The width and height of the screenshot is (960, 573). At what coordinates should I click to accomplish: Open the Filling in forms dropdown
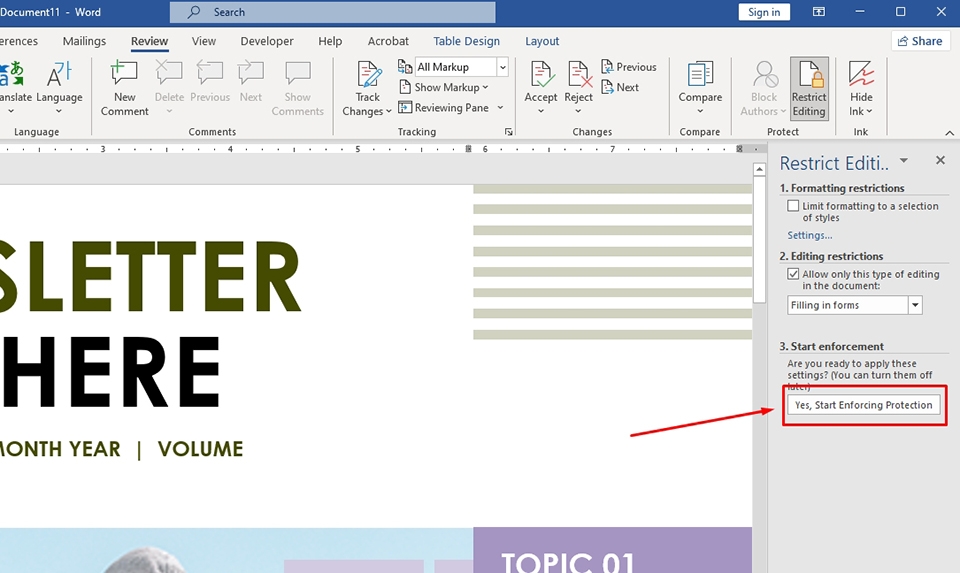[x=915, y=305]
